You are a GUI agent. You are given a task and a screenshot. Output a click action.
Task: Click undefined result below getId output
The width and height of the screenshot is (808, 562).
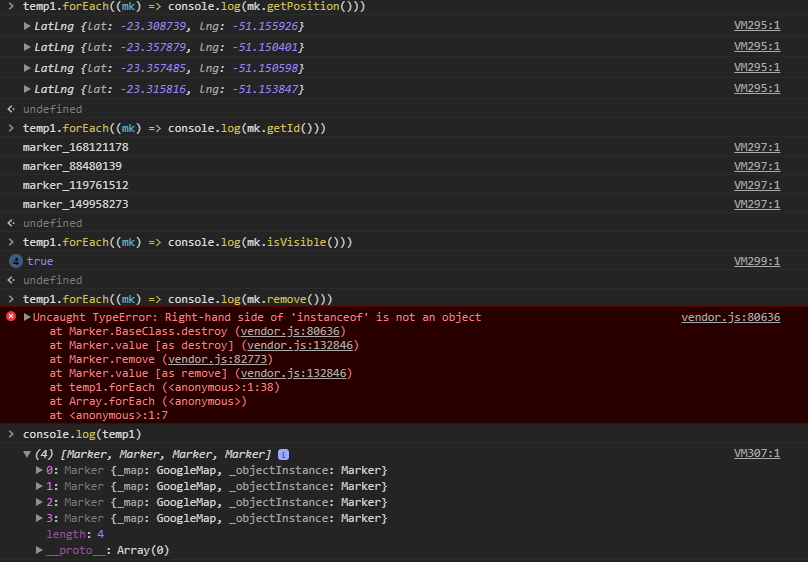(x=52, y=223)
